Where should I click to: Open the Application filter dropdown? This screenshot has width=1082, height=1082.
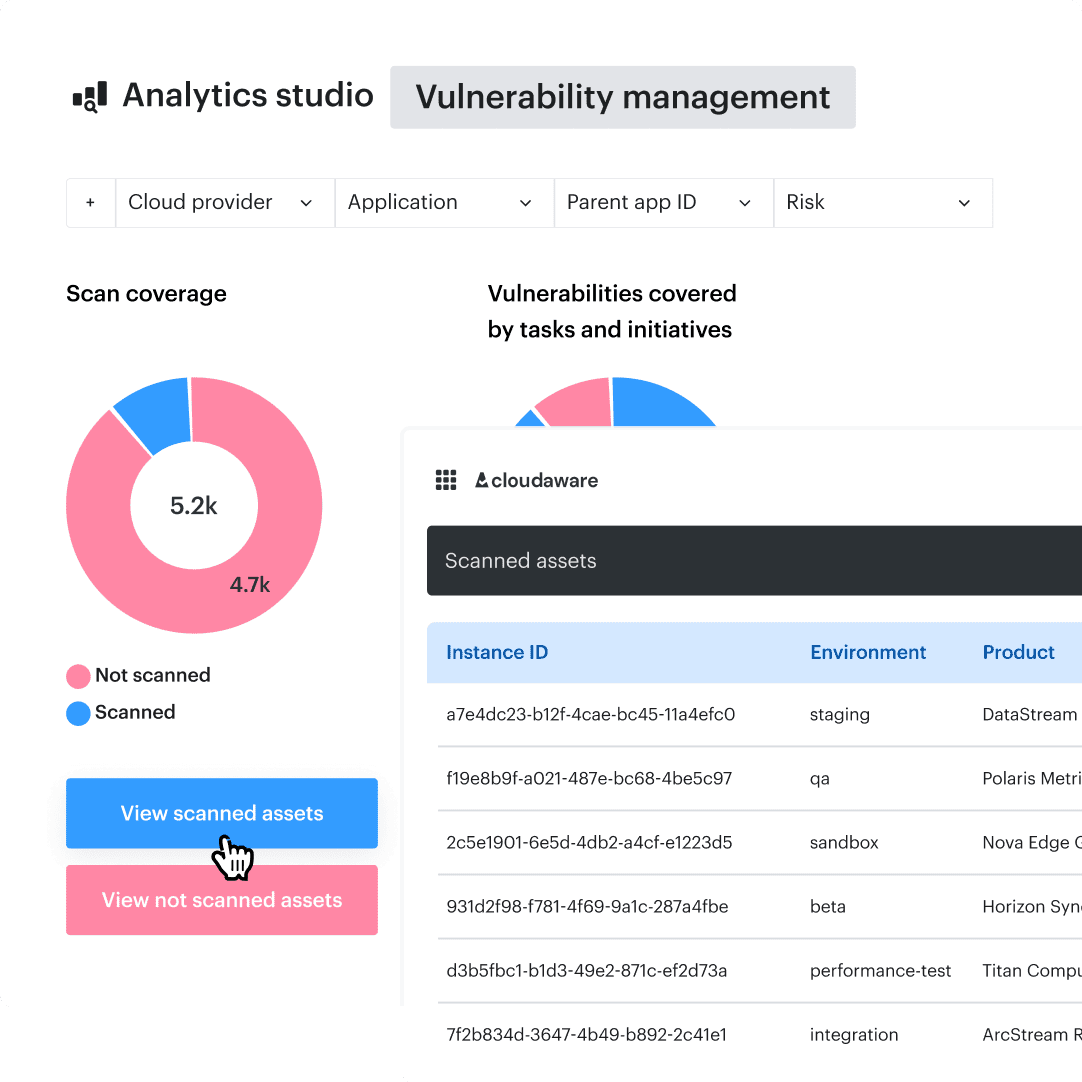coord(444,203)
